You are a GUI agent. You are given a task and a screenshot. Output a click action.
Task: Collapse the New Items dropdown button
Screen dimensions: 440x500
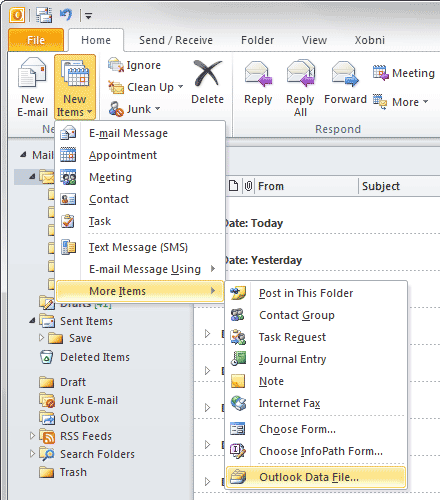click(x=75, y=87)
